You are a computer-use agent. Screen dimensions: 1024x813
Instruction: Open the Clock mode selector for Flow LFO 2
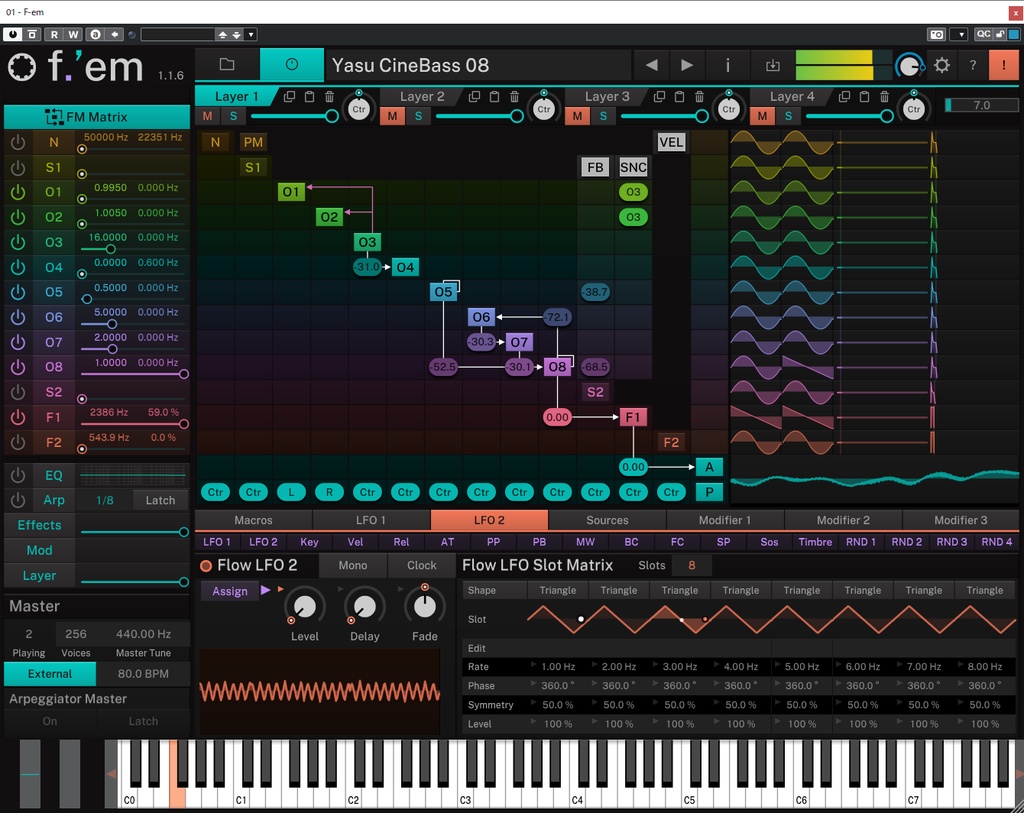tap(420, 565)
